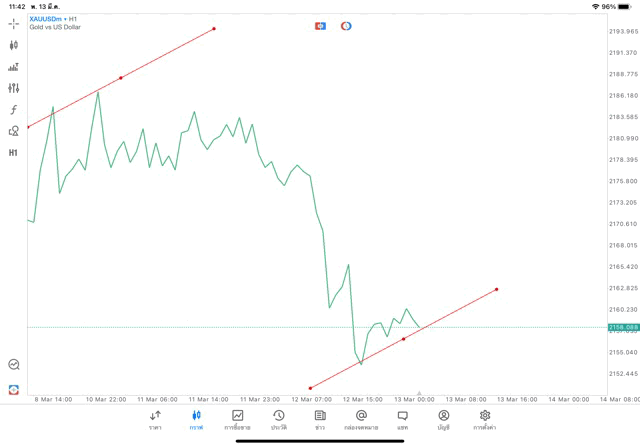
Task: Switch to the ราคา quotes tab
Action: click(155, 420)
